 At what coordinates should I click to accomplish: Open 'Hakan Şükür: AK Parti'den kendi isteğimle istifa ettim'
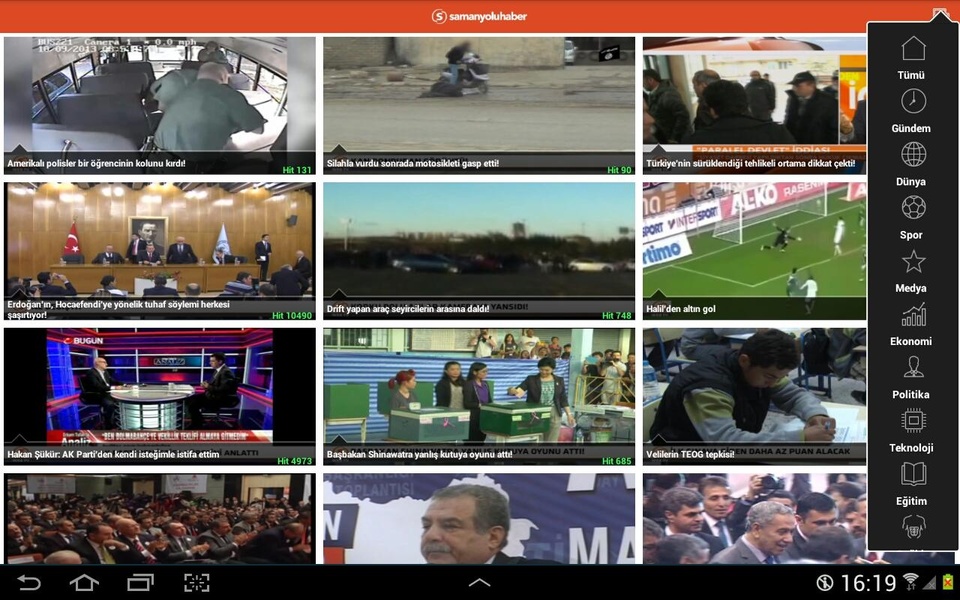pyautogui.click(x=160, y=397)
